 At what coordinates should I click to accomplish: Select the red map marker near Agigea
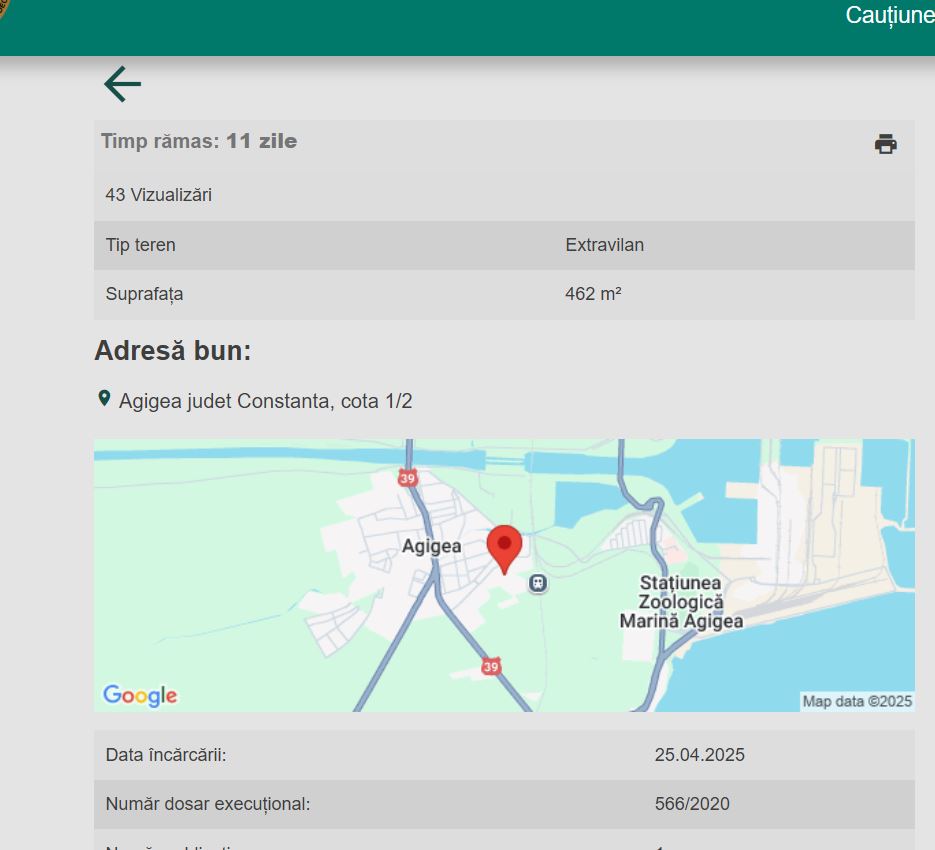(504, 549)
